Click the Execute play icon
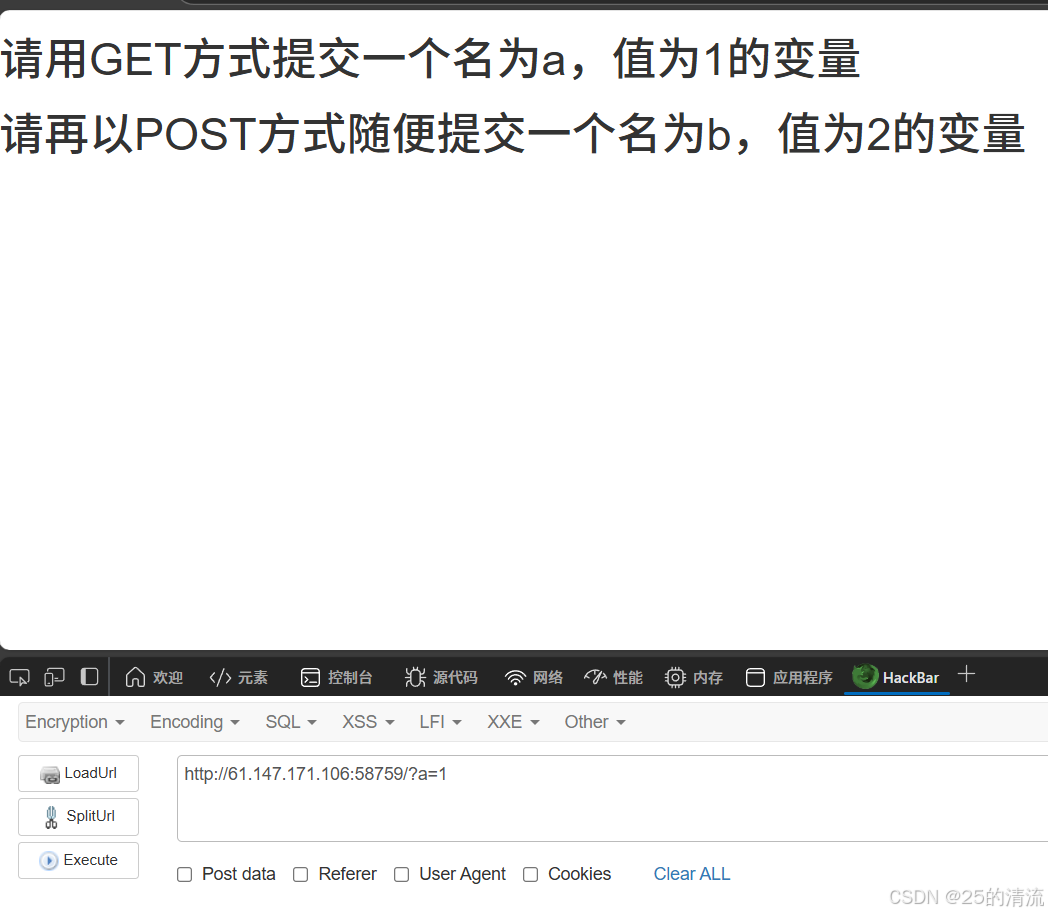1048x915 pixels. (48, 860)
